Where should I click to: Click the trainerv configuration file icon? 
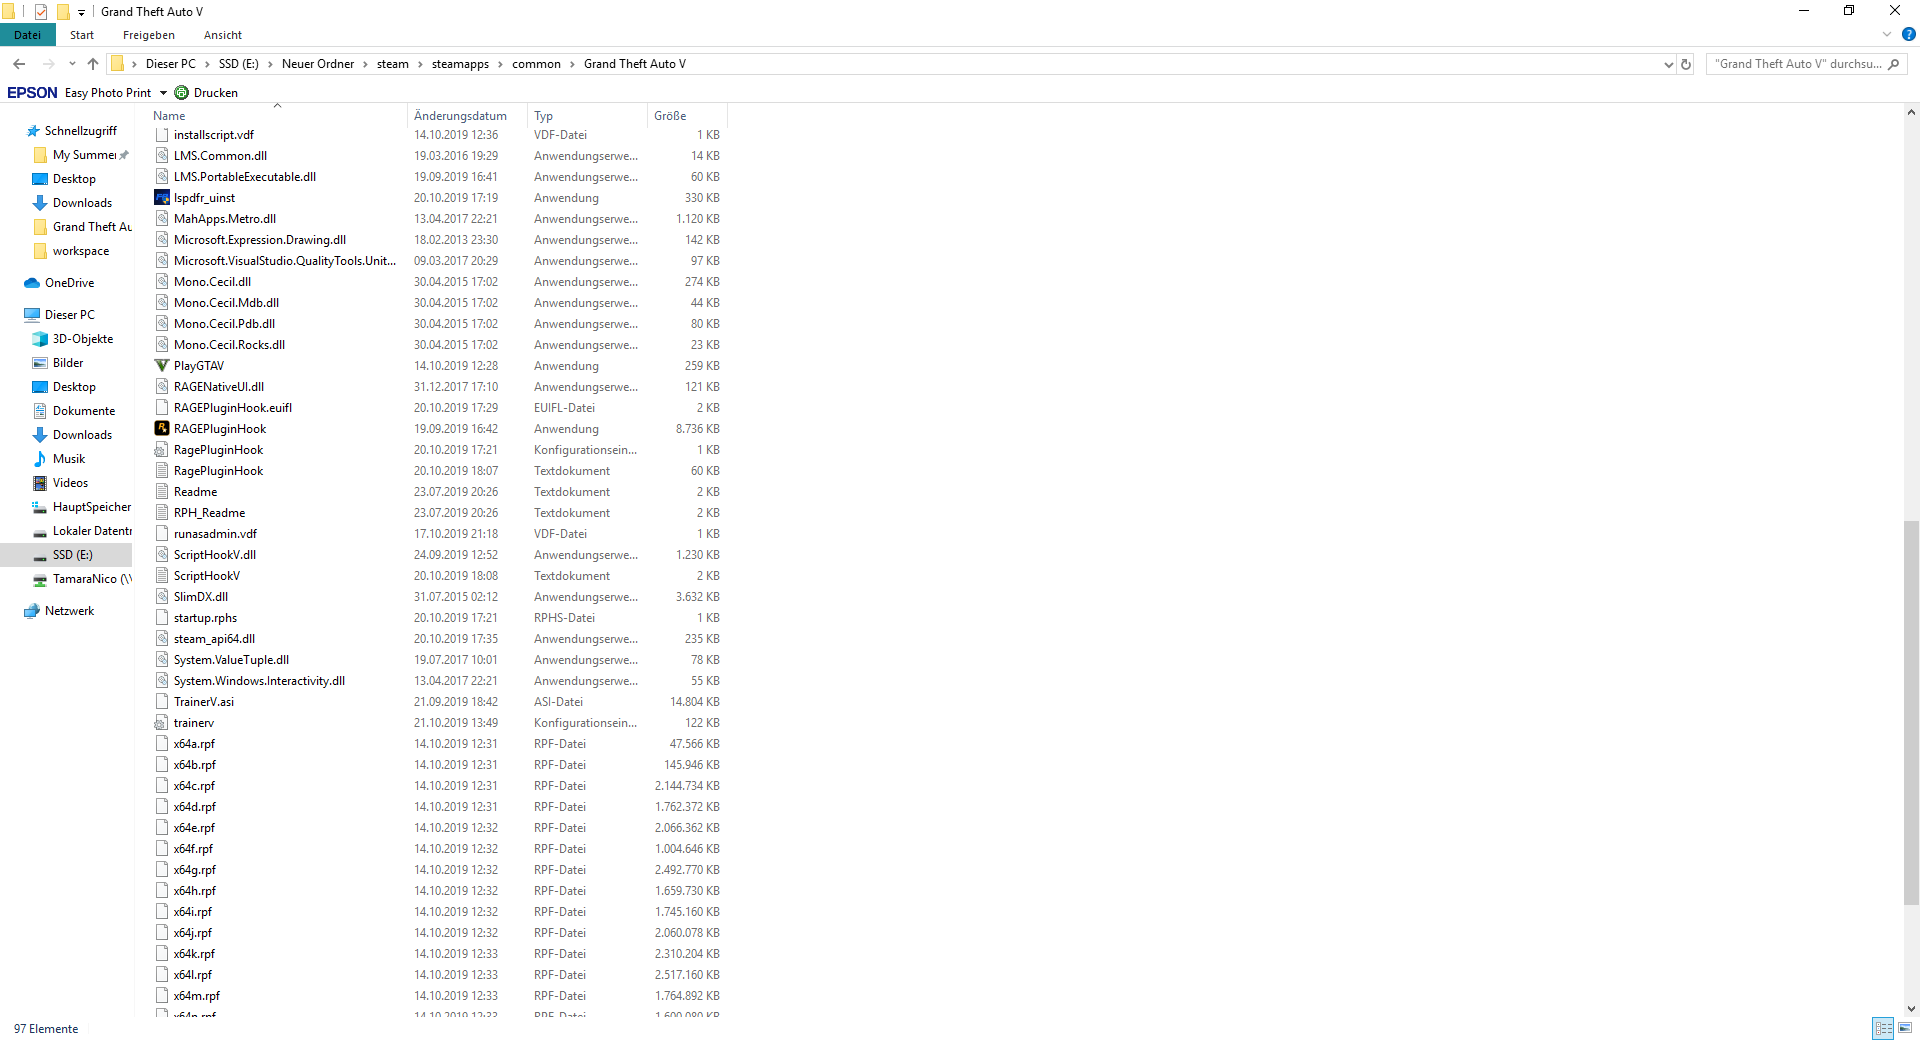pyautogui.click(x=162, y=723)
